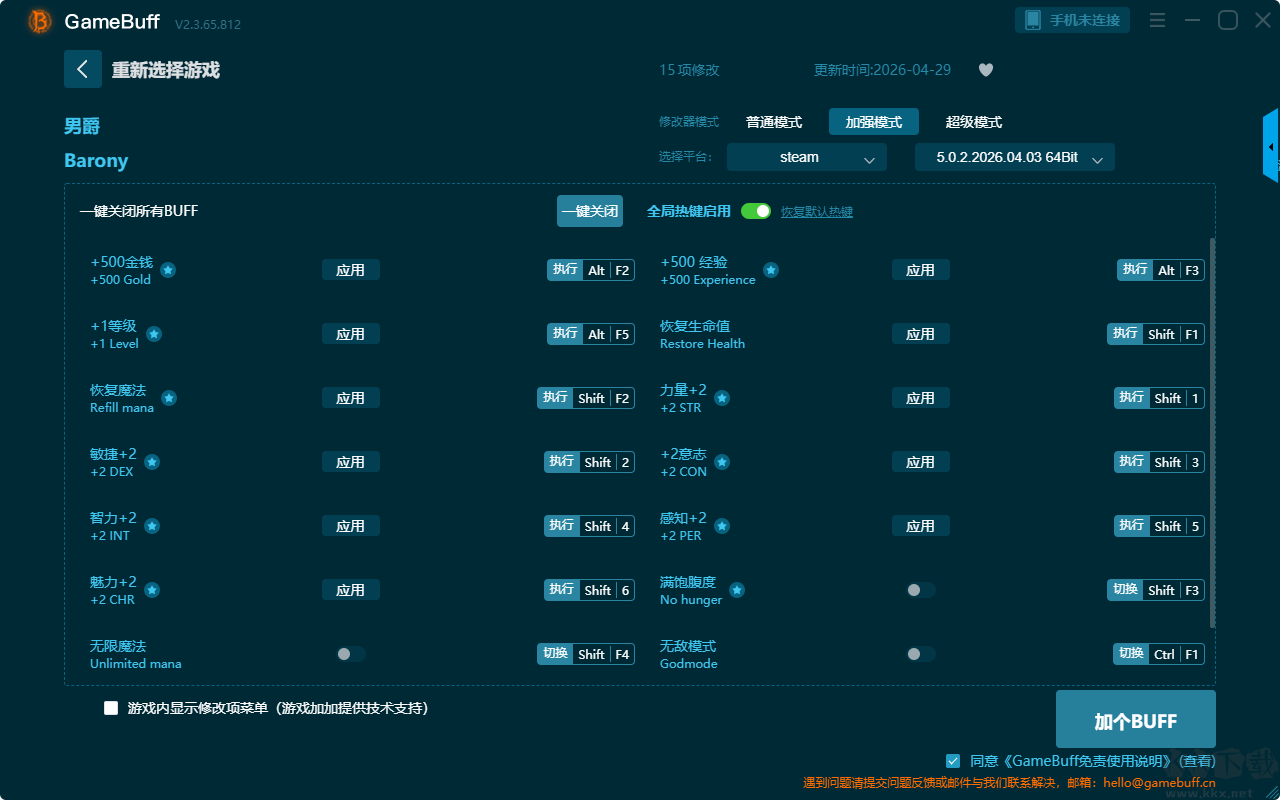
Task: Click the Ctrl F1 hotkey for Godmode
Action: click(1159, 654)
